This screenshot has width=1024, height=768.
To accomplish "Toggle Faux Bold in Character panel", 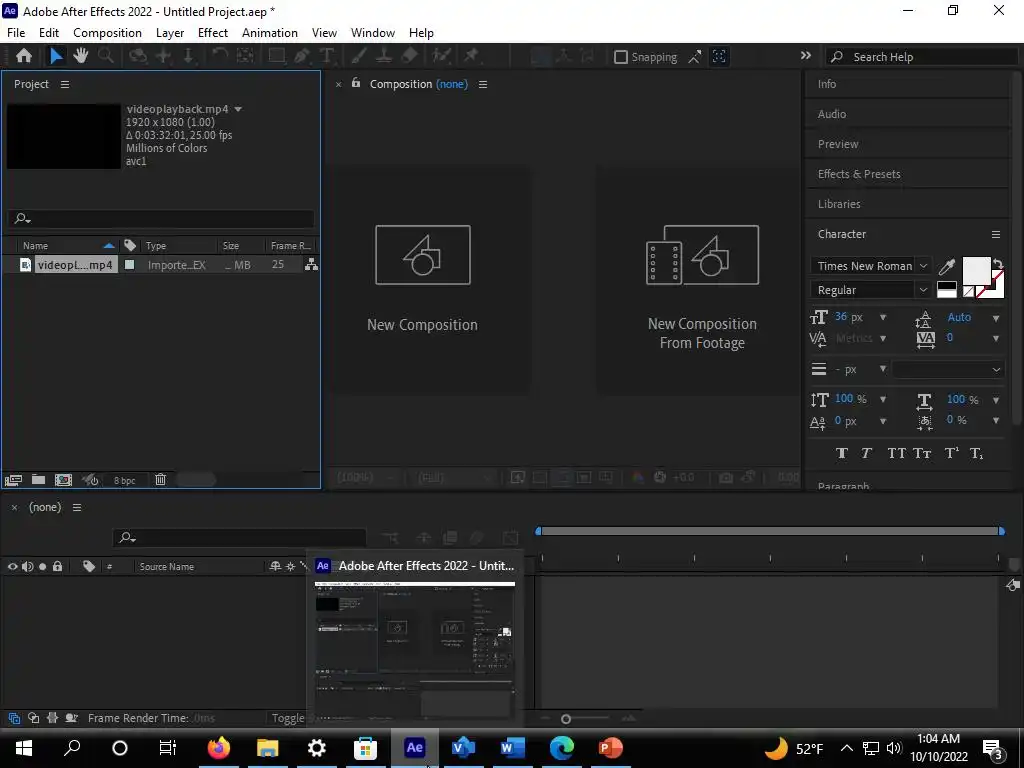I will pos(842,453).
